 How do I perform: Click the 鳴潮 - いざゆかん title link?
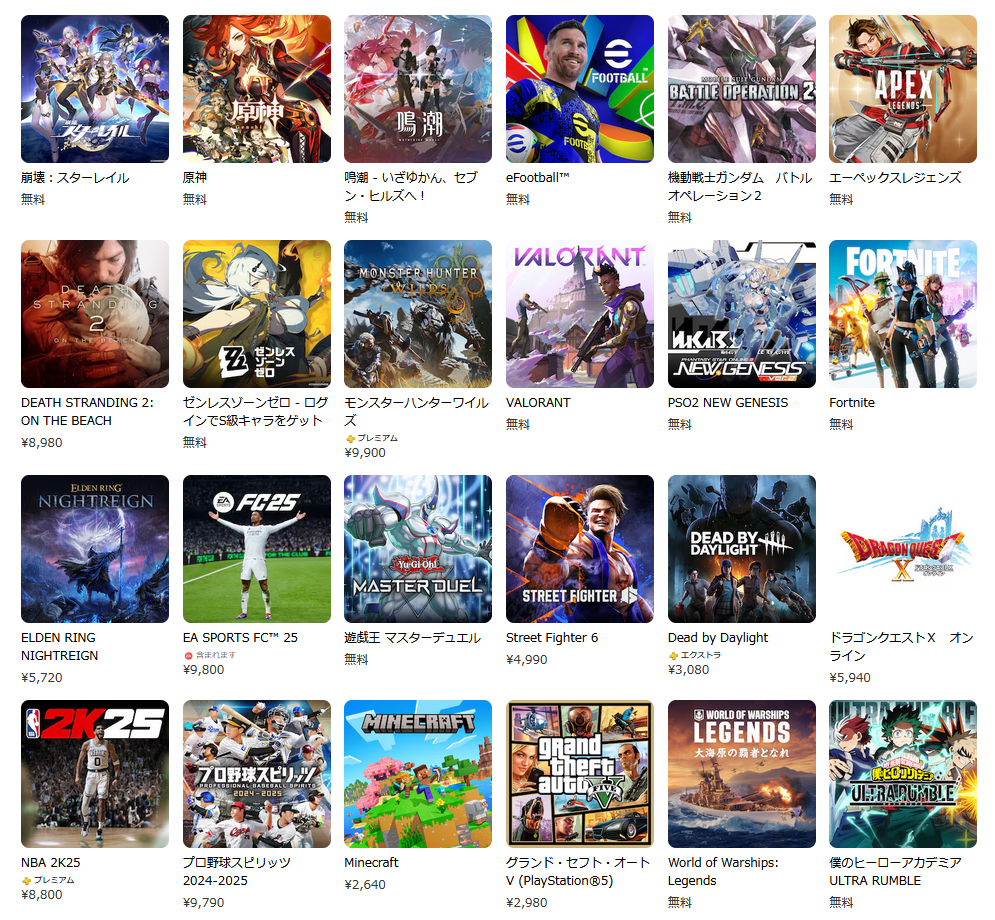(x=411, y=187)
